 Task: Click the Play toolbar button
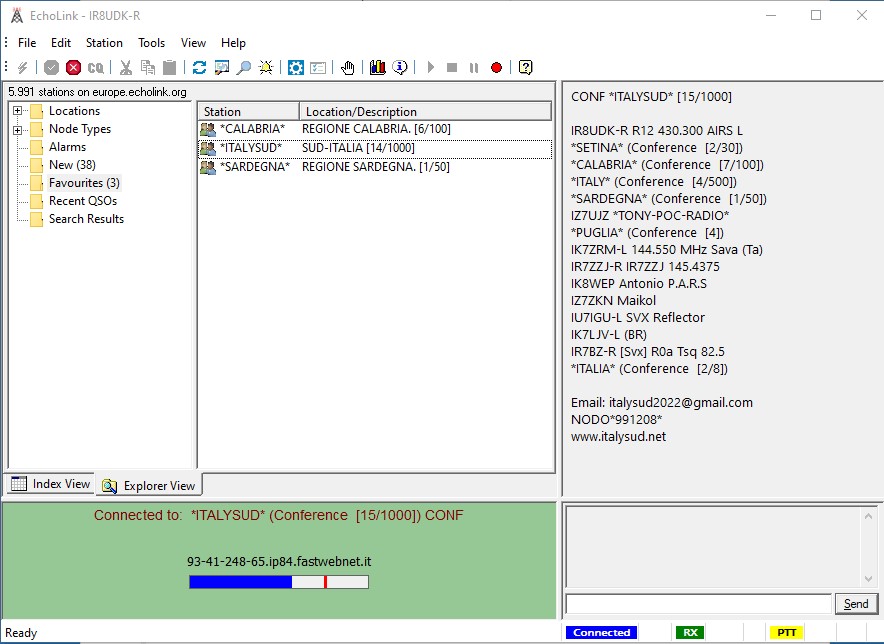tap(431, 68)
